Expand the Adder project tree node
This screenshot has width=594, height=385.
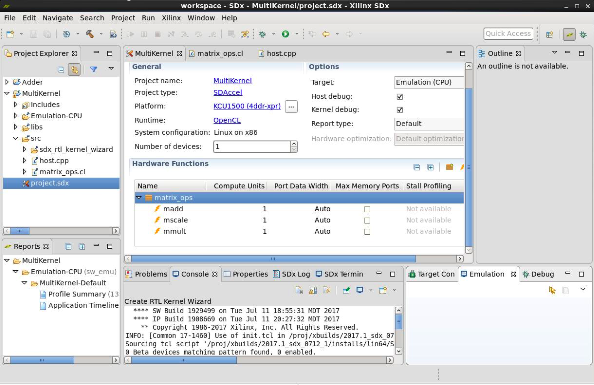7,82
